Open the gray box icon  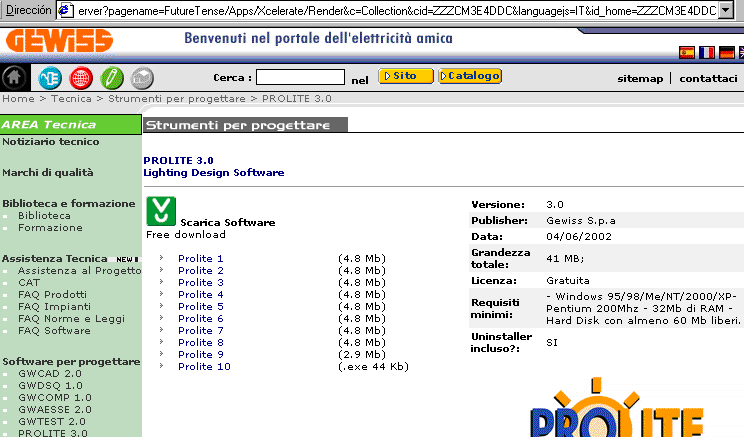[x=142, y=78]
